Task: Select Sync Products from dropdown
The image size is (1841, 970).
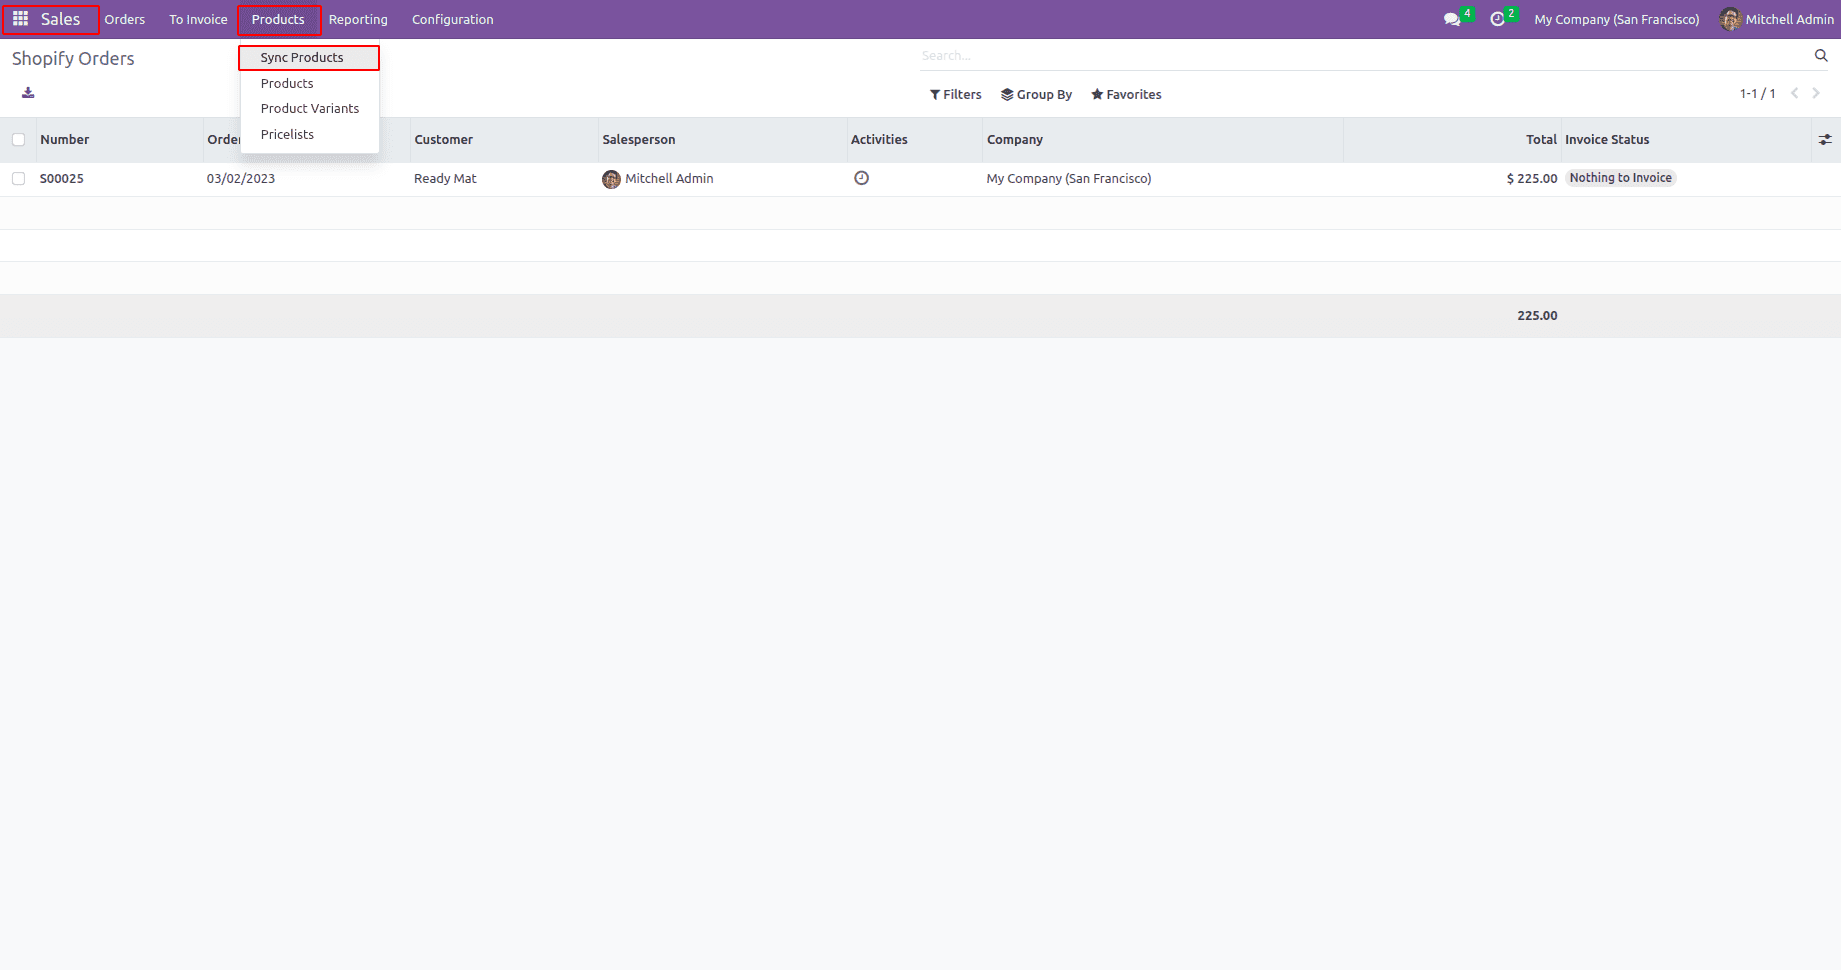Action: 309,58
